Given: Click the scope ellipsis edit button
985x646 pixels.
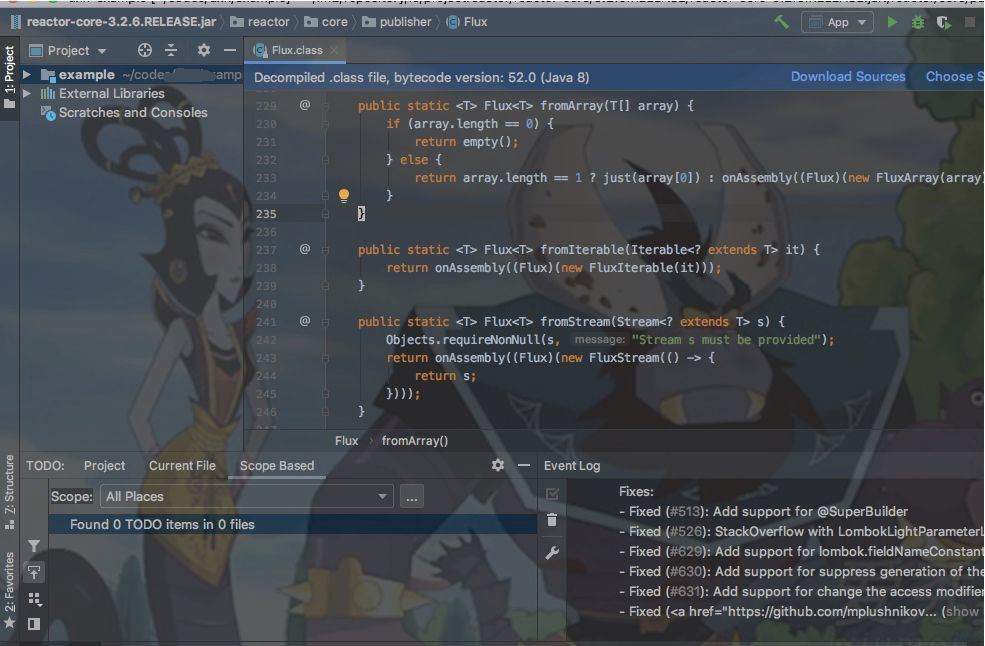Looking at the screenshot, I should [x=411, y=496].
